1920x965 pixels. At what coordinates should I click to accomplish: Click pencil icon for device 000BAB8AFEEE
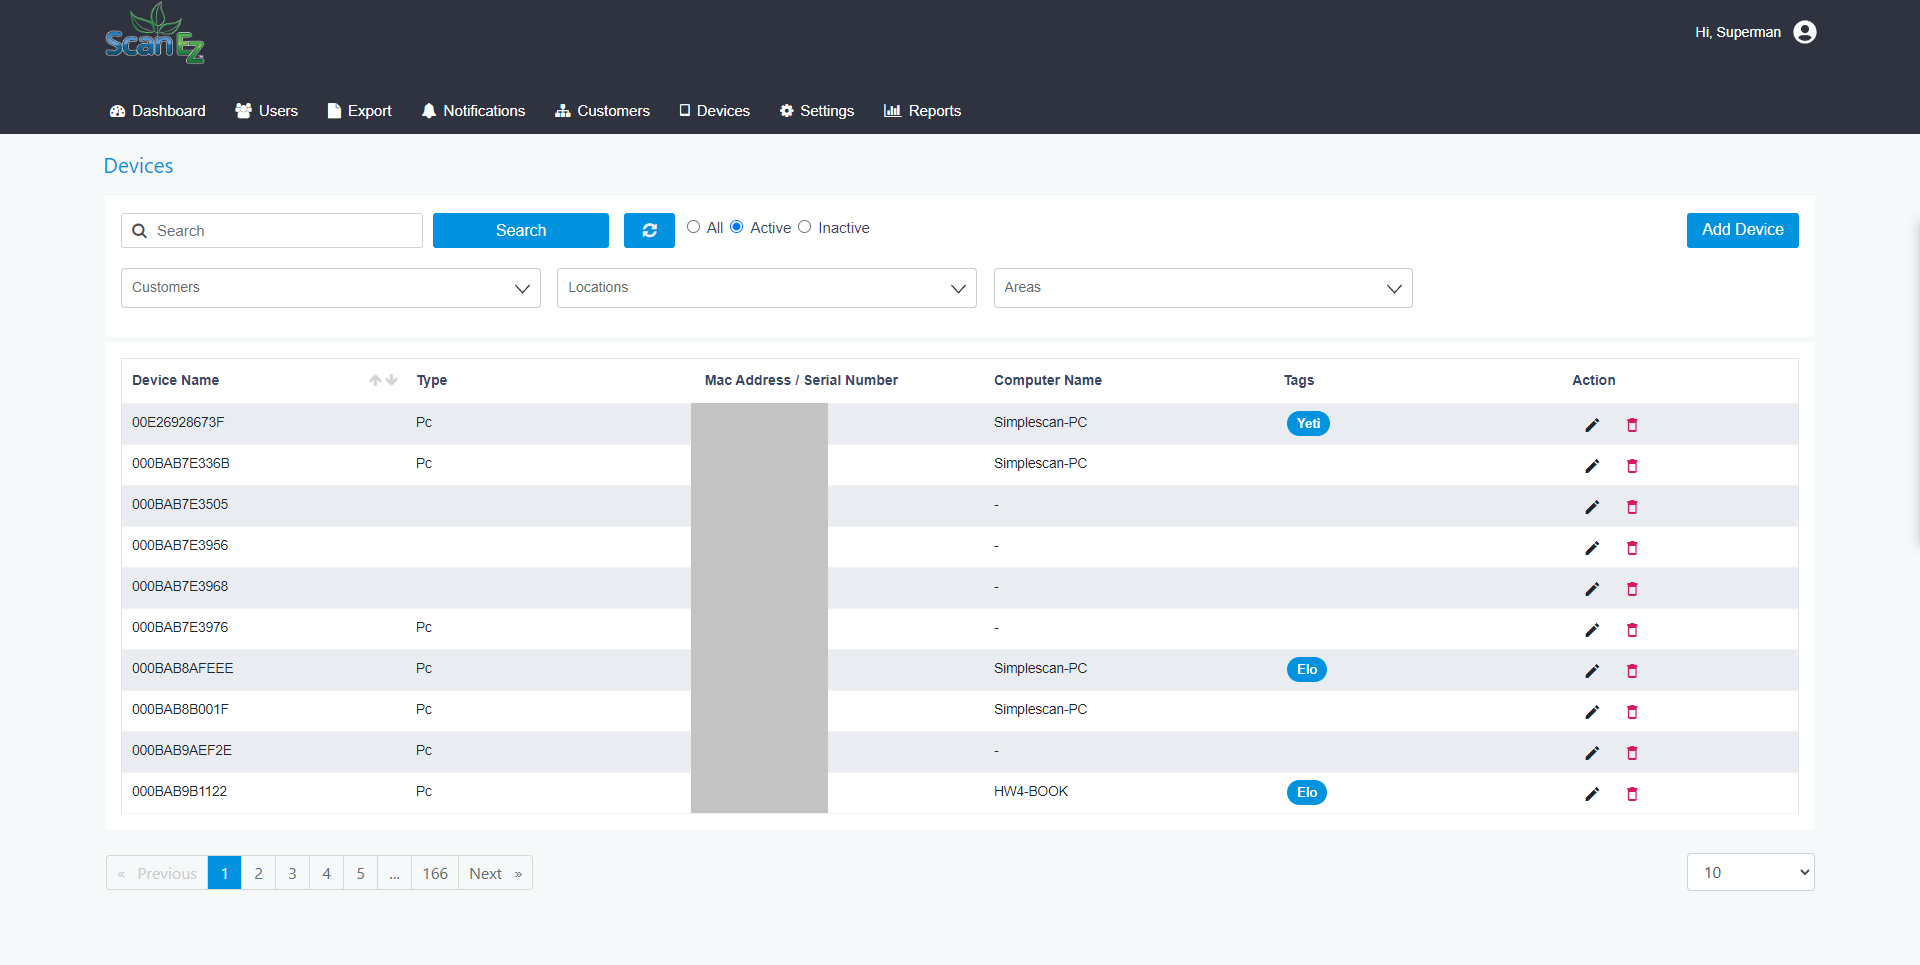tap(1592, 671)
